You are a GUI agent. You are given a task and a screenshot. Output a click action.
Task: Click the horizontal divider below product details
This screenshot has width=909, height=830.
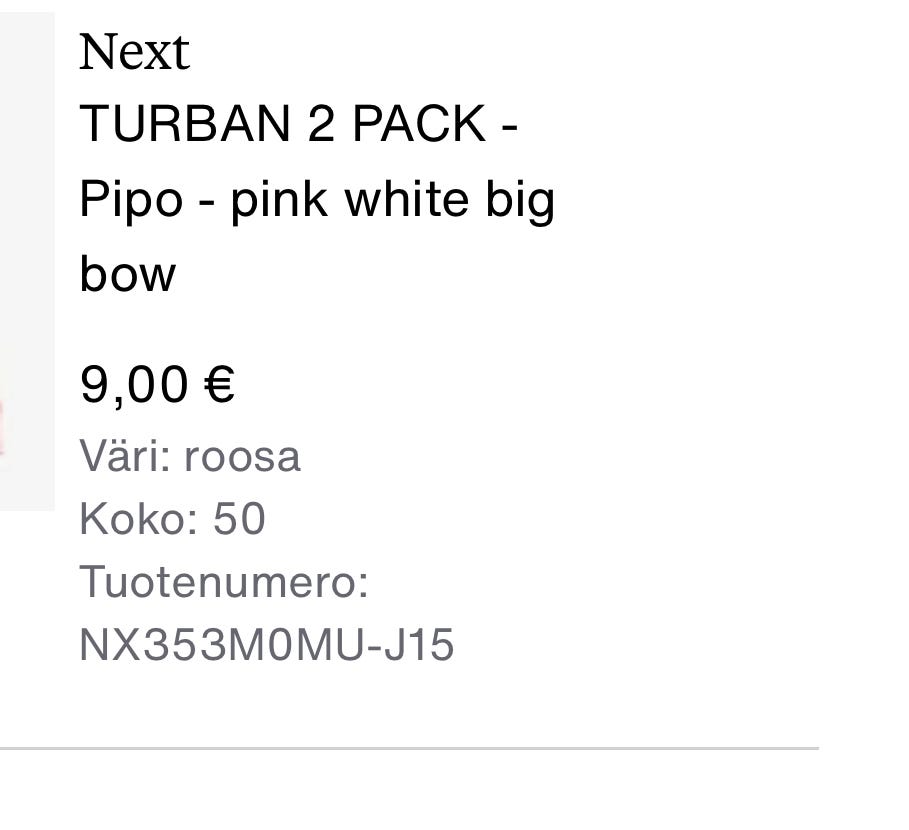coord(408,748)
